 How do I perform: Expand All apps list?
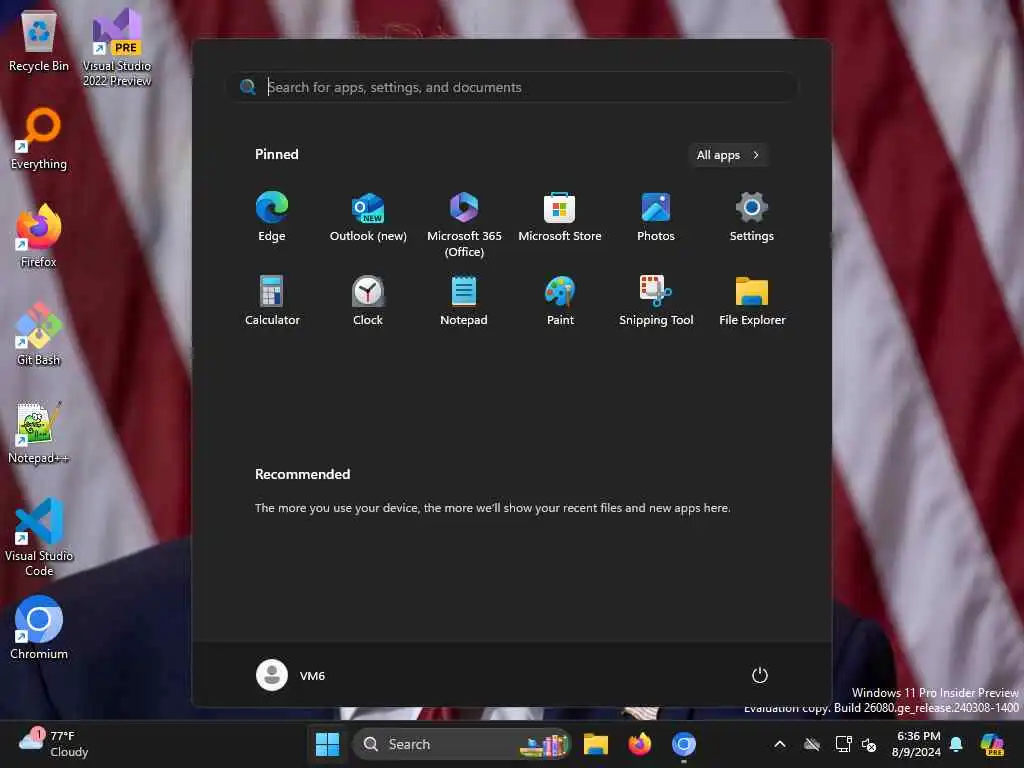728,155
